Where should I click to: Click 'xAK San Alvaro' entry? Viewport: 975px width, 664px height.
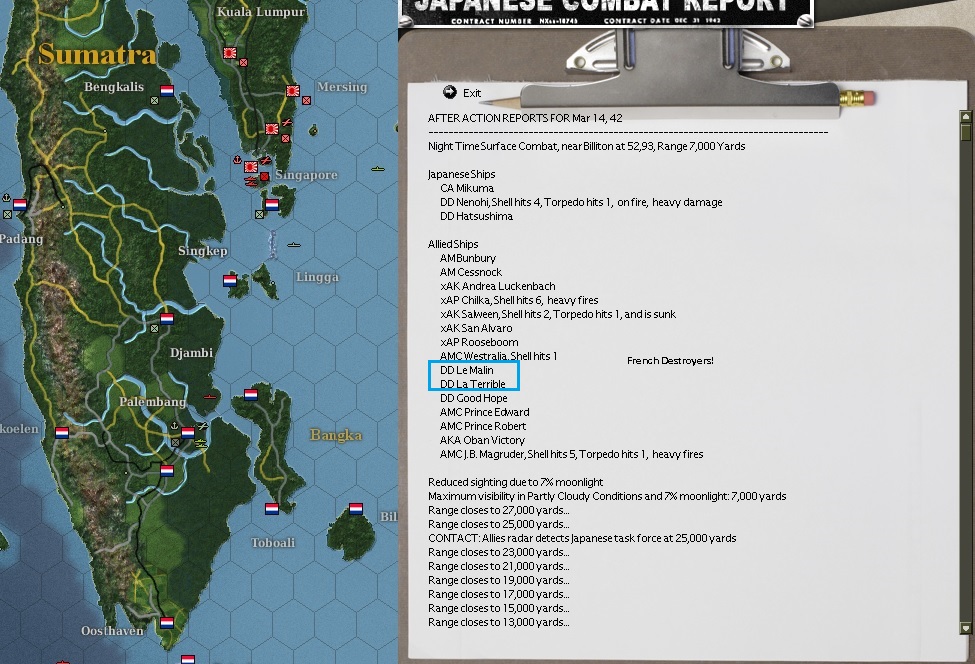476,328
